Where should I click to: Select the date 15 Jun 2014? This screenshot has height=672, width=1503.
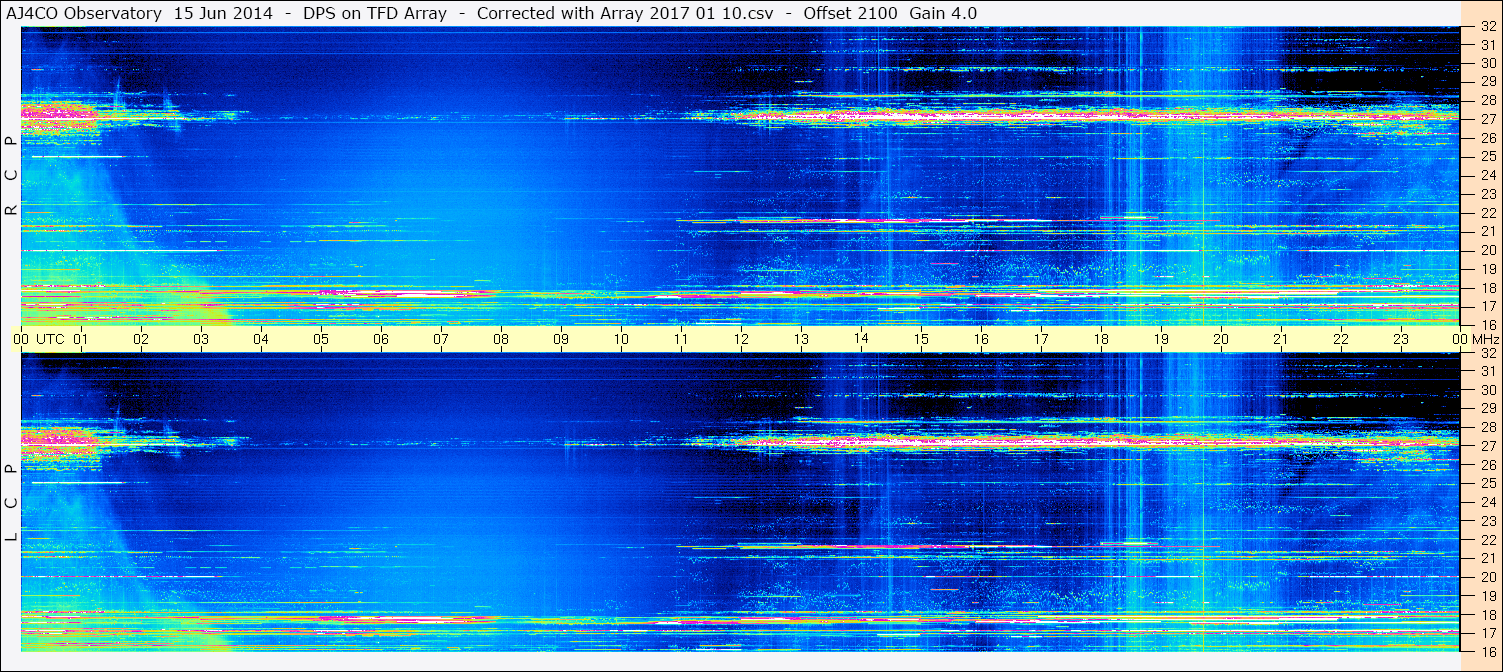pyautogui.click(x=224, y=13)
